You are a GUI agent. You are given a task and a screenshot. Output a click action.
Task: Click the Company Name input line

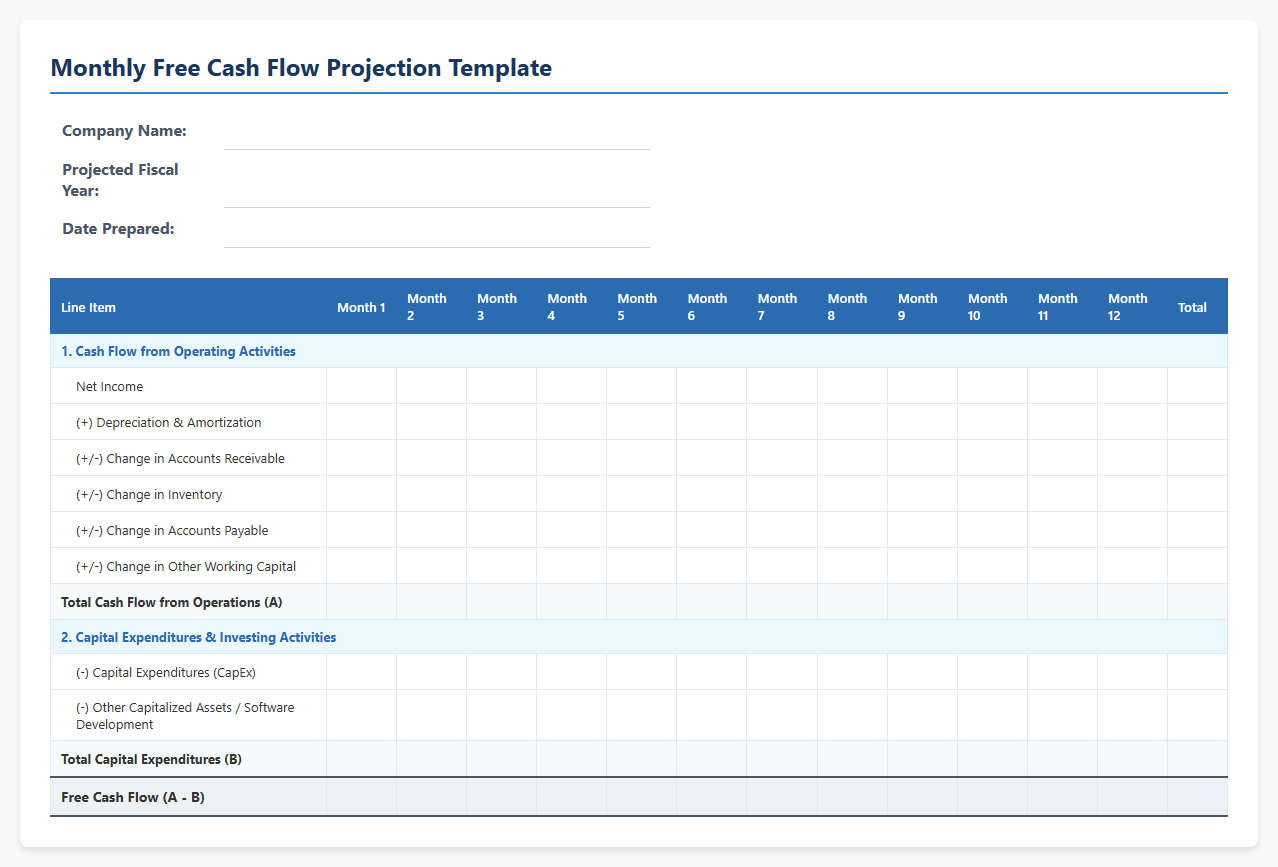click(437, 131)
